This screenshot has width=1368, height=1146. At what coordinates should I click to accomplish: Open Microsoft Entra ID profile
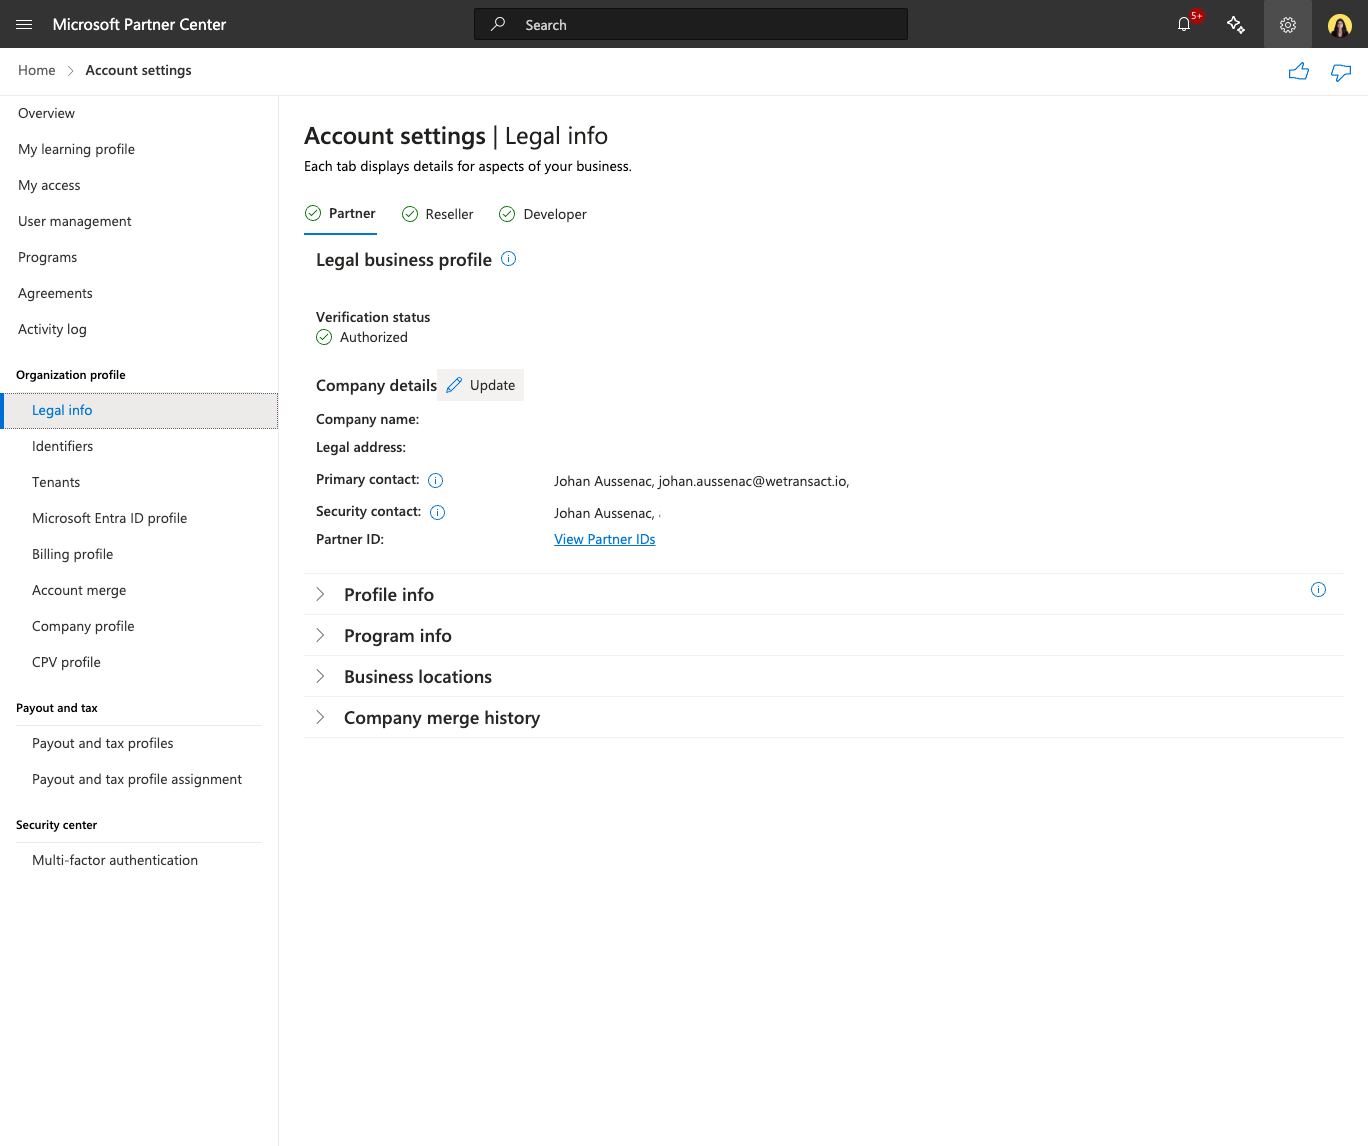pyautogui.click(x=110, y=518)
